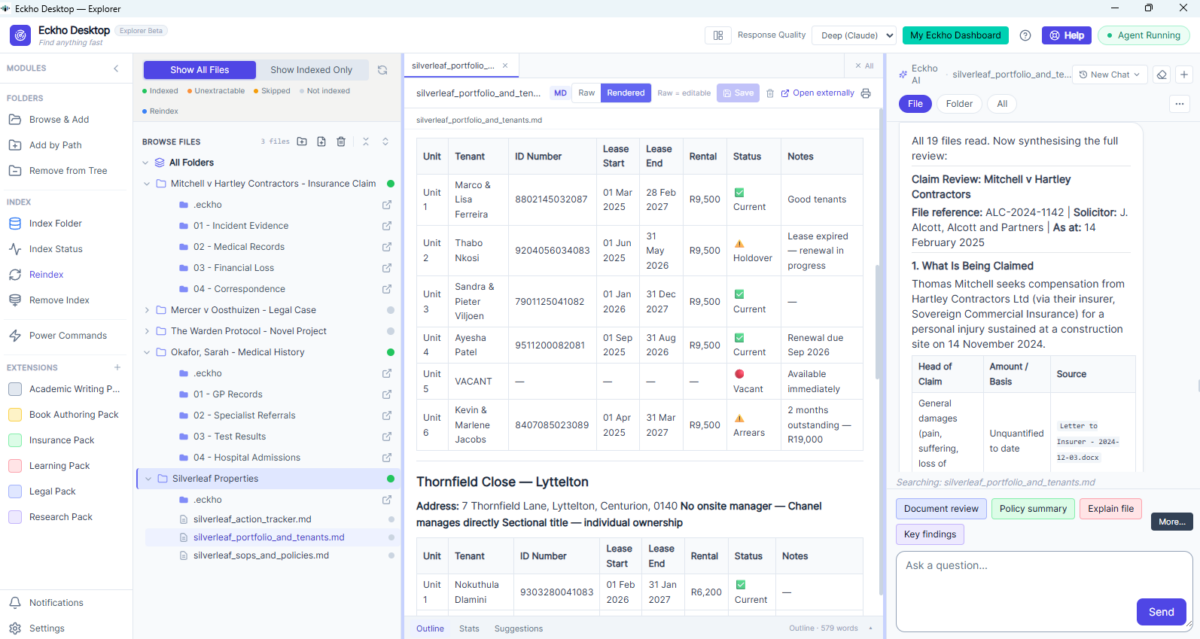Open 03 - Test Results folder externally icon
Image resolution: width=1200 pixels, height=639 pixels.
[x=386, y=436]
